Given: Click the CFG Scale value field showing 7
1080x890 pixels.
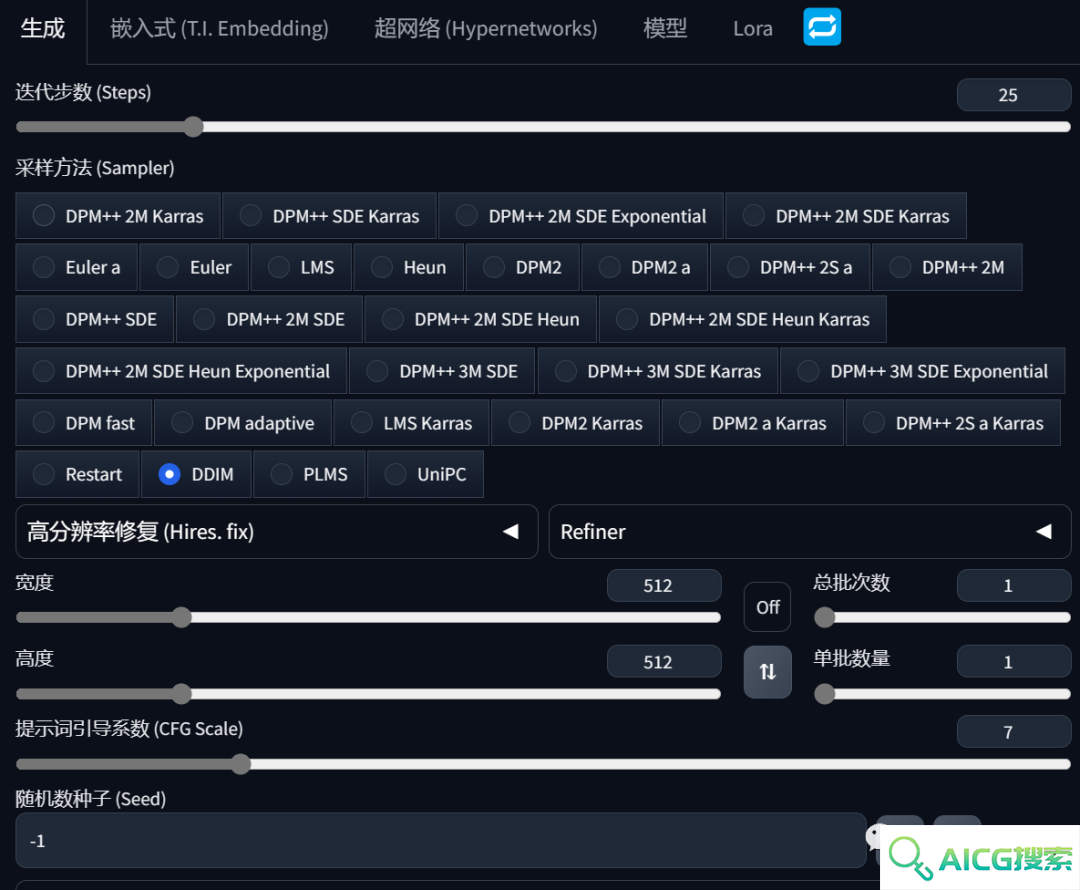Looking at the screenshot, I should point(1013,732).
